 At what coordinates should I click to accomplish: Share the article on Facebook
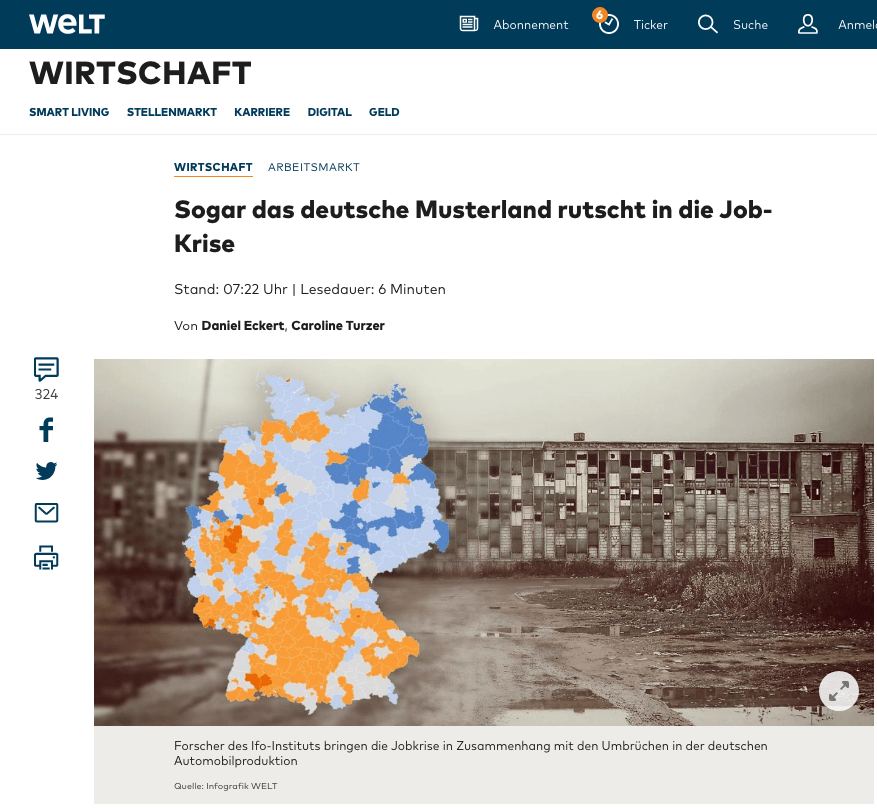coord(46,430)
